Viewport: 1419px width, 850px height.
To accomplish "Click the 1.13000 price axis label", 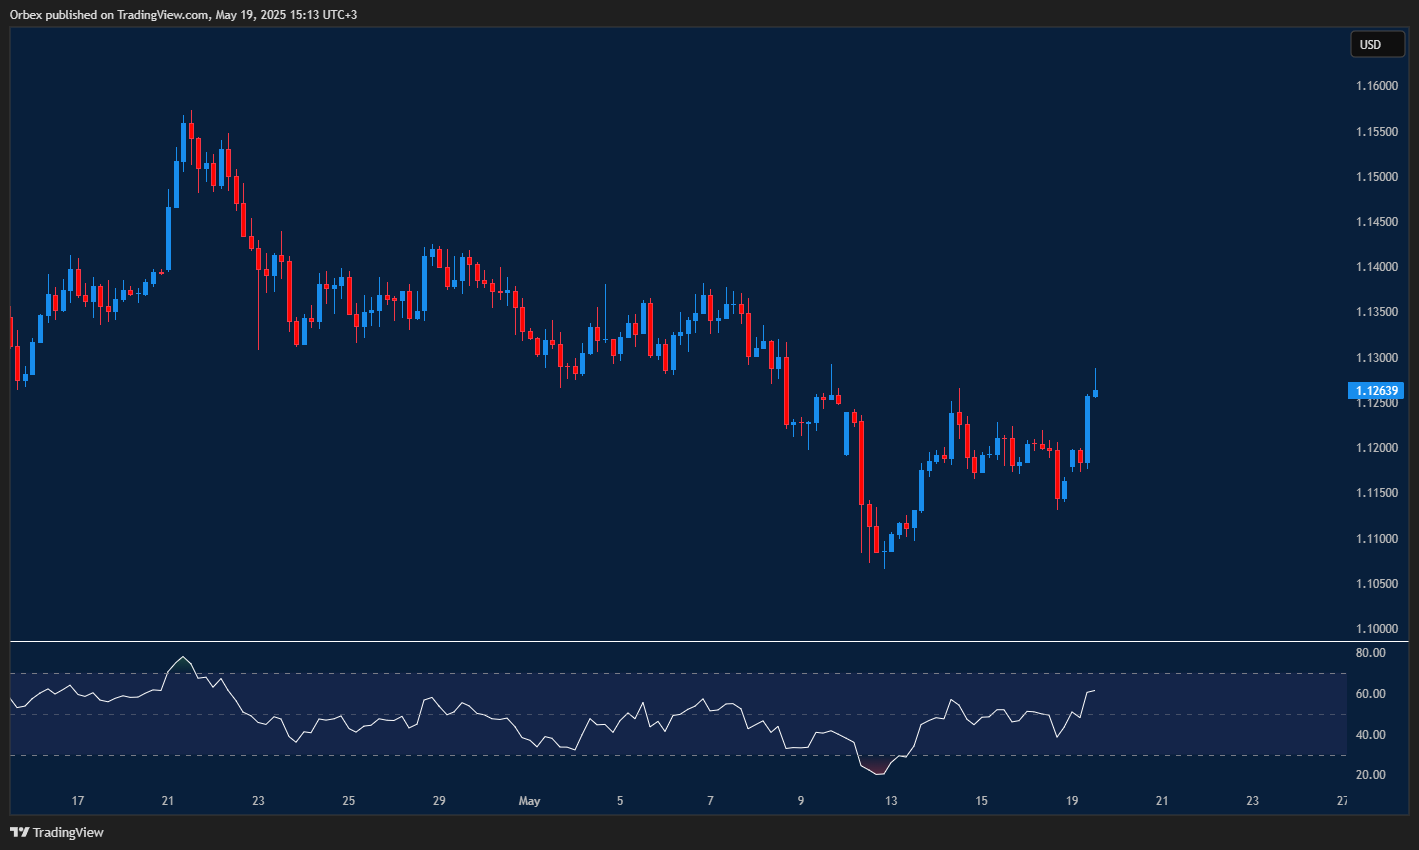I will pos(1376,358).
